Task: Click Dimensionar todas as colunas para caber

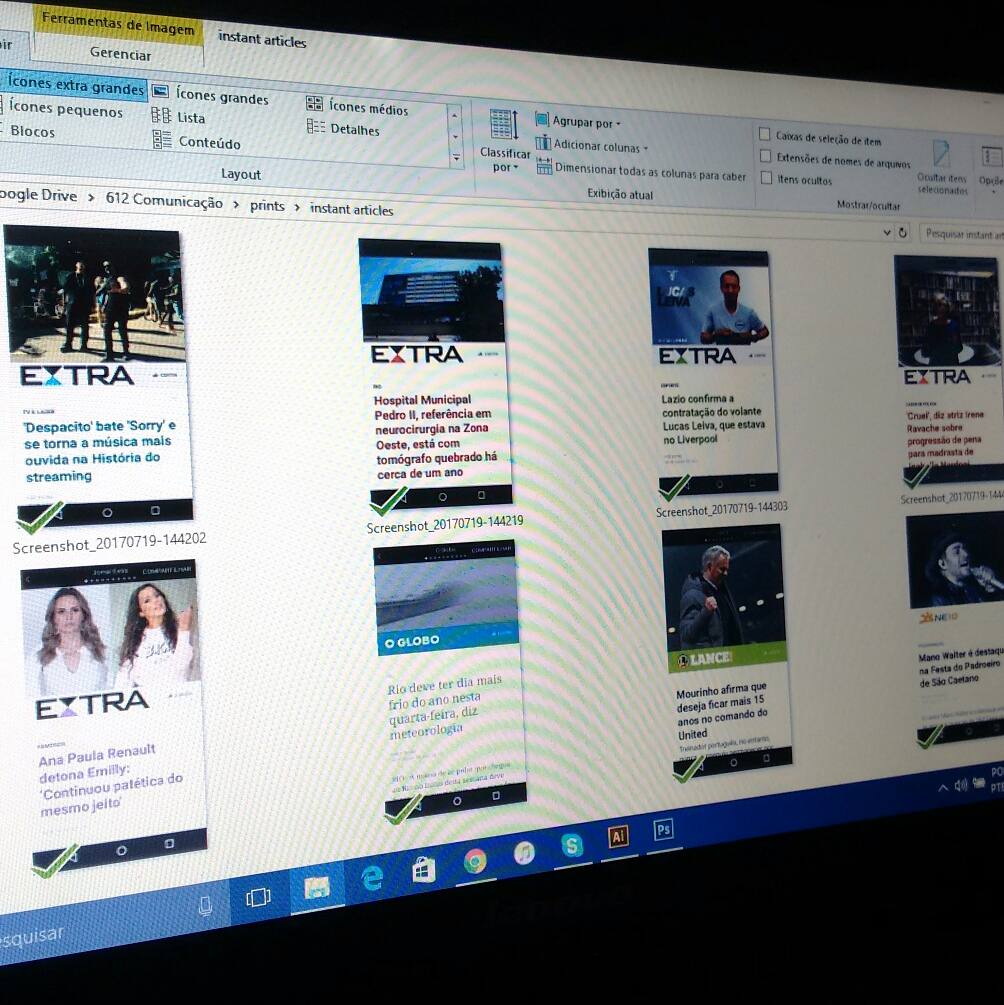Action: (641, 171)
